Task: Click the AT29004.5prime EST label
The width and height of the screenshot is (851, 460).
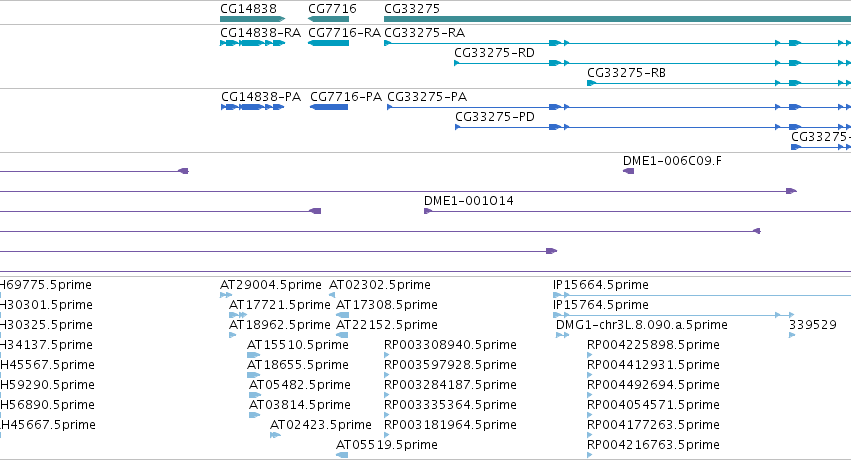Action: click(270, 285)
